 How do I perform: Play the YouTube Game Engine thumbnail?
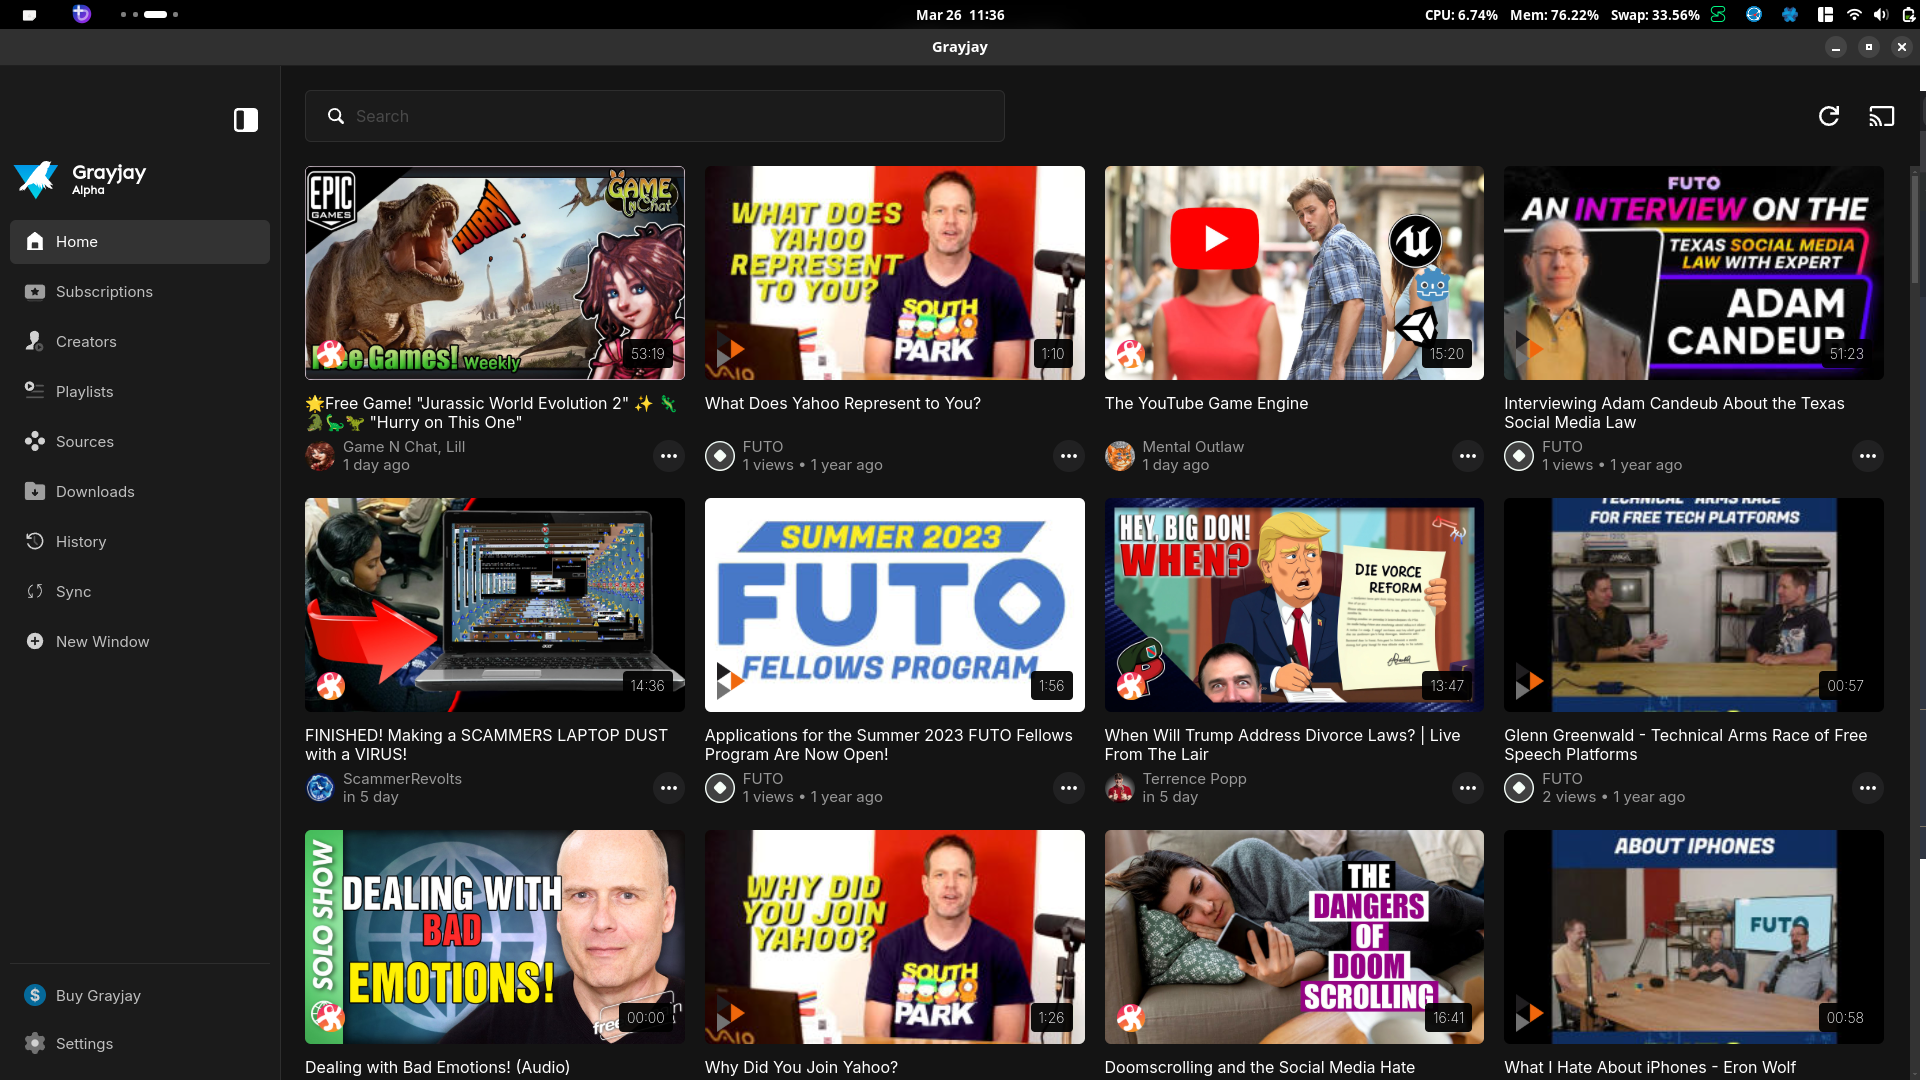click(1294, 273)
